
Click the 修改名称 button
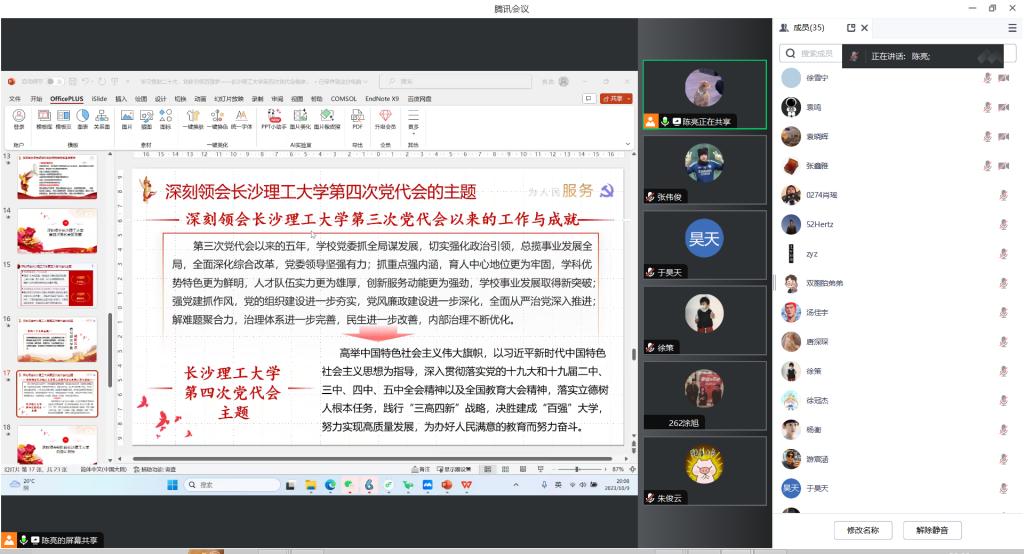point(862,529)
